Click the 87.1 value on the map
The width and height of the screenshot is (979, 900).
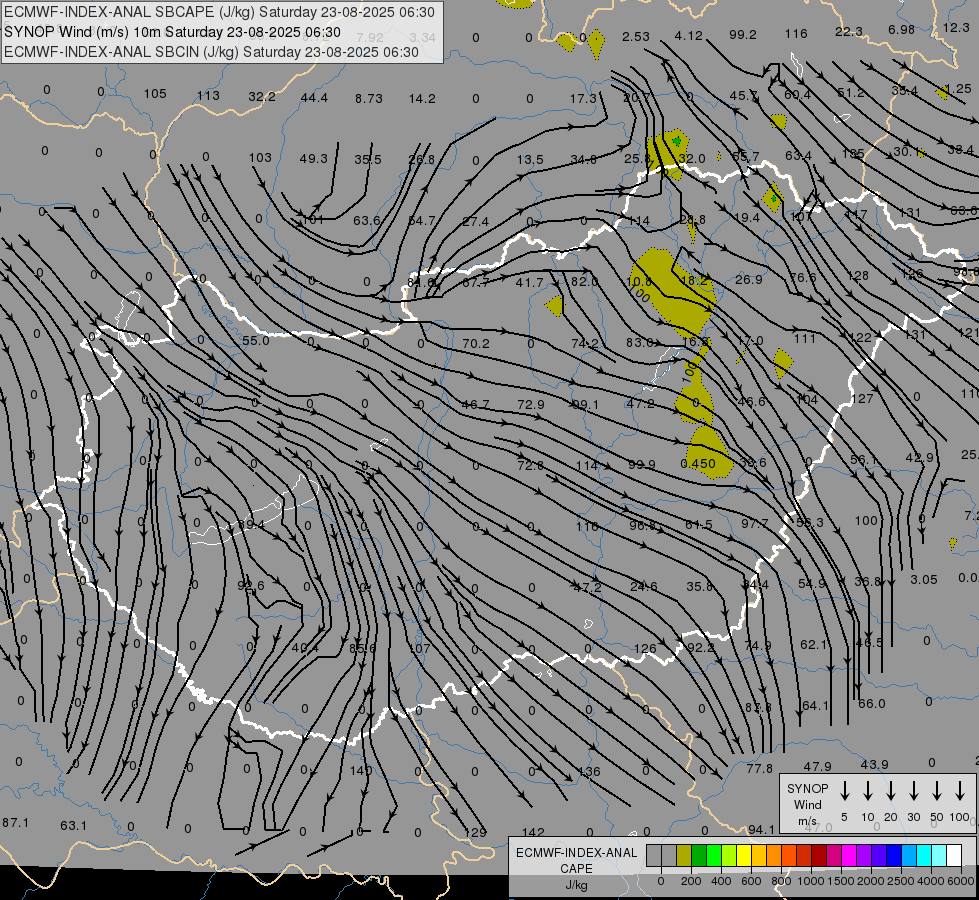coord(15,823)
